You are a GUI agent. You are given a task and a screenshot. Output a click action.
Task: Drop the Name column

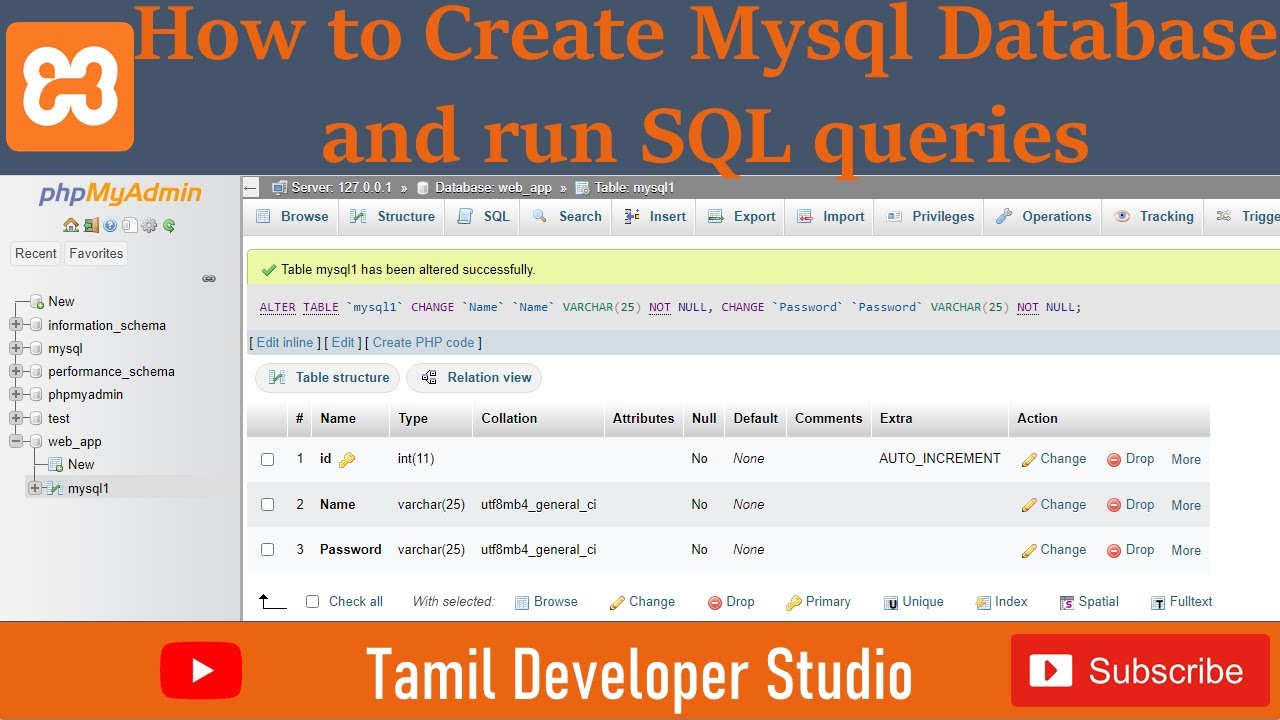(x=1130, y=505)
